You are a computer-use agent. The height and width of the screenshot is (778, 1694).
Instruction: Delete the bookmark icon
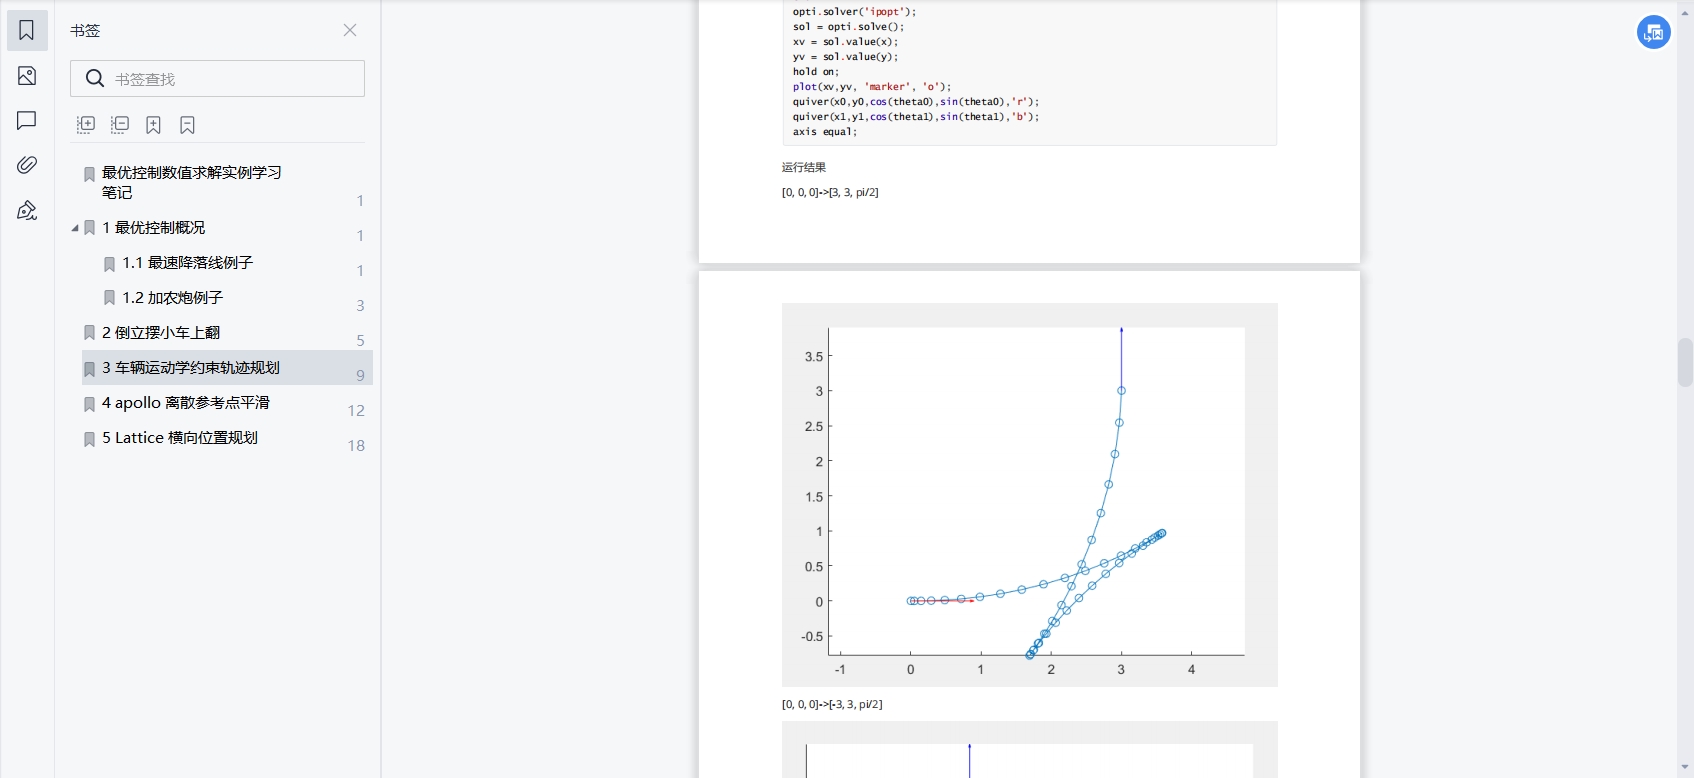pyautogui.click(x=187, y=124)
